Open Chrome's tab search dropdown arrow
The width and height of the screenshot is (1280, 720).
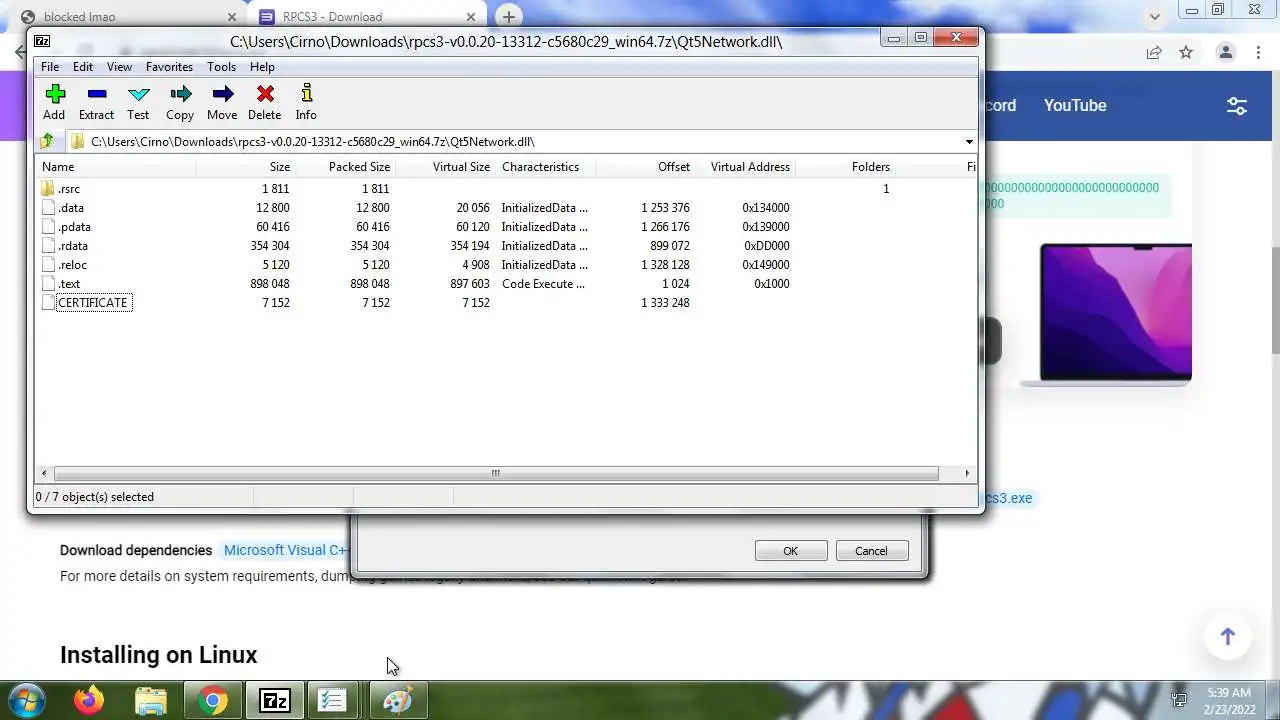pyautogui.click(x=1155, y=17)
